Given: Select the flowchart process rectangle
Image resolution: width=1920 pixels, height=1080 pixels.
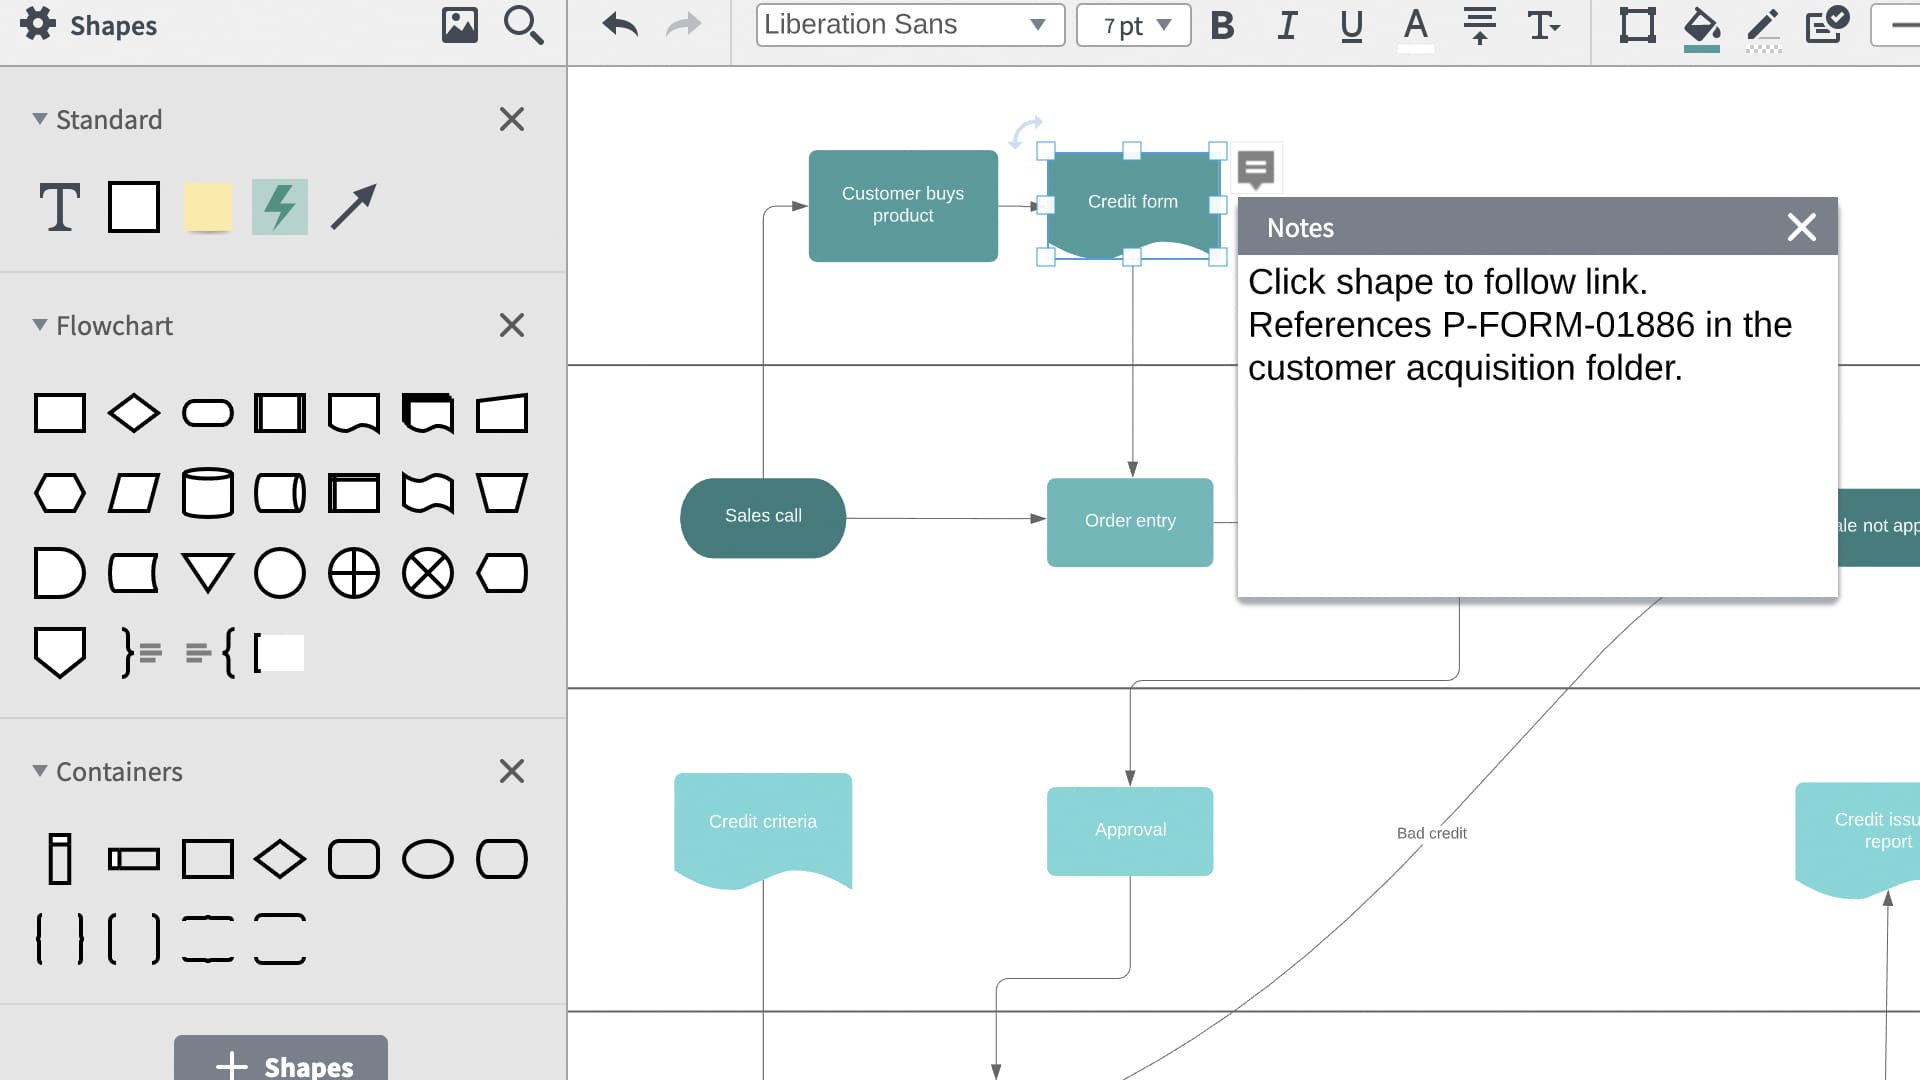Looking at the screenshot, I should coord(60,413).
